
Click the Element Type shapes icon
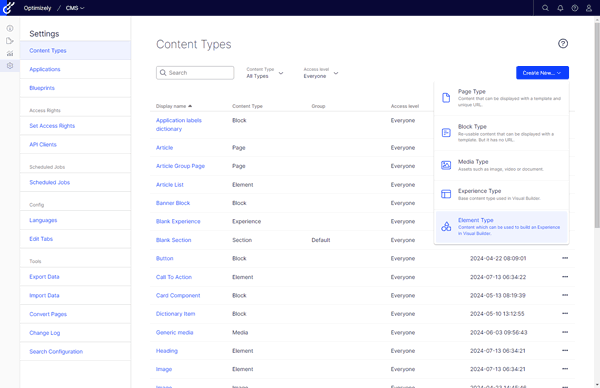pyautogui.click(x=446, y=227)
